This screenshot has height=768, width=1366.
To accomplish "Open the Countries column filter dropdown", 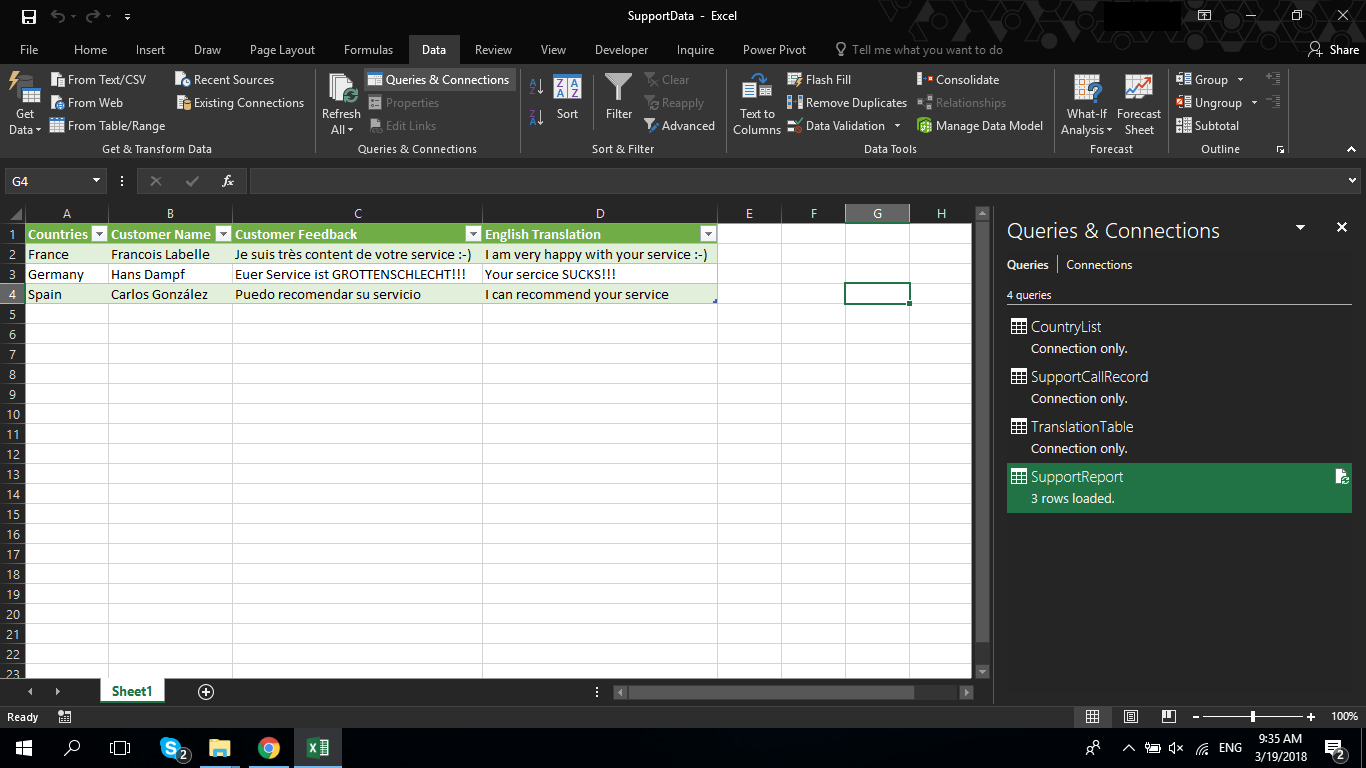I will click(99, 233).
